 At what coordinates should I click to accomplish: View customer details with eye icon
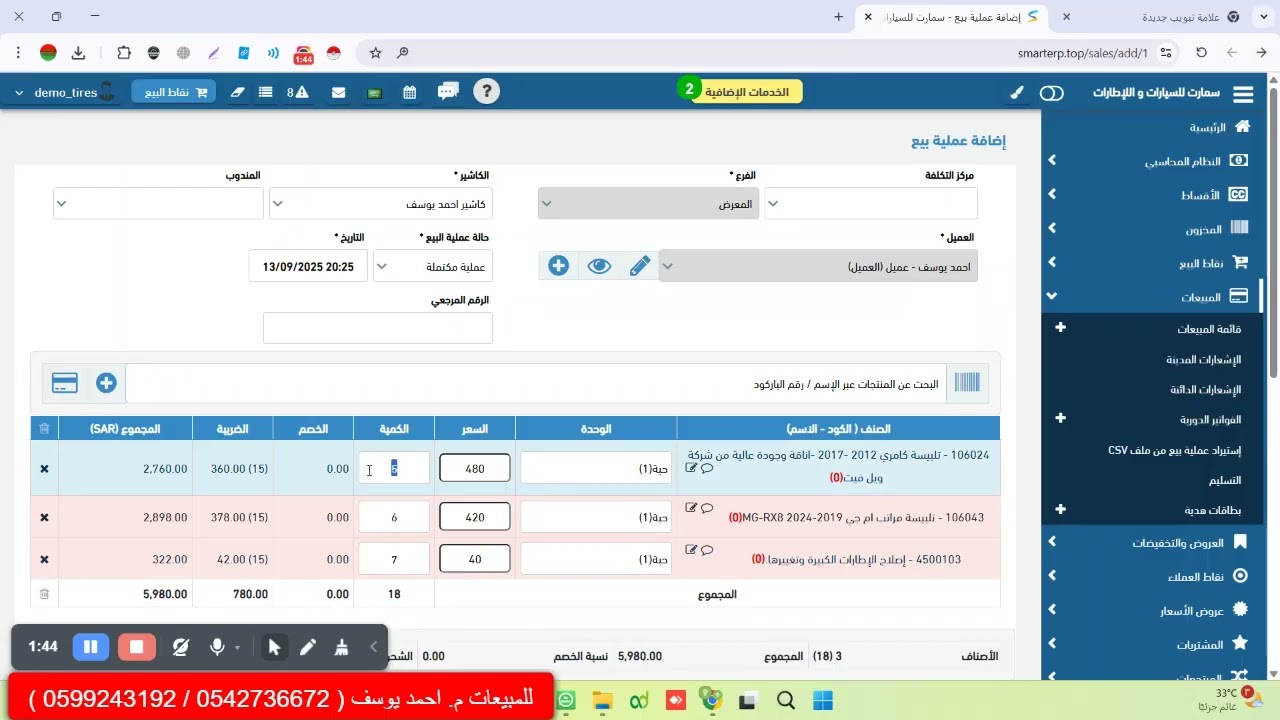[599, 266]
